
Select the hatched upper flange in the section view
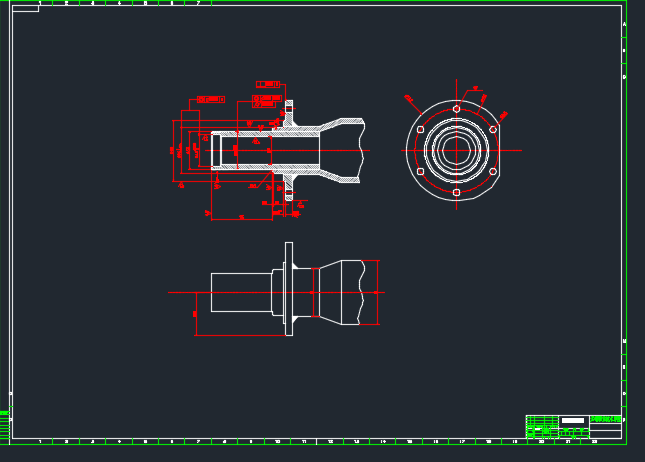click(289, 114)
